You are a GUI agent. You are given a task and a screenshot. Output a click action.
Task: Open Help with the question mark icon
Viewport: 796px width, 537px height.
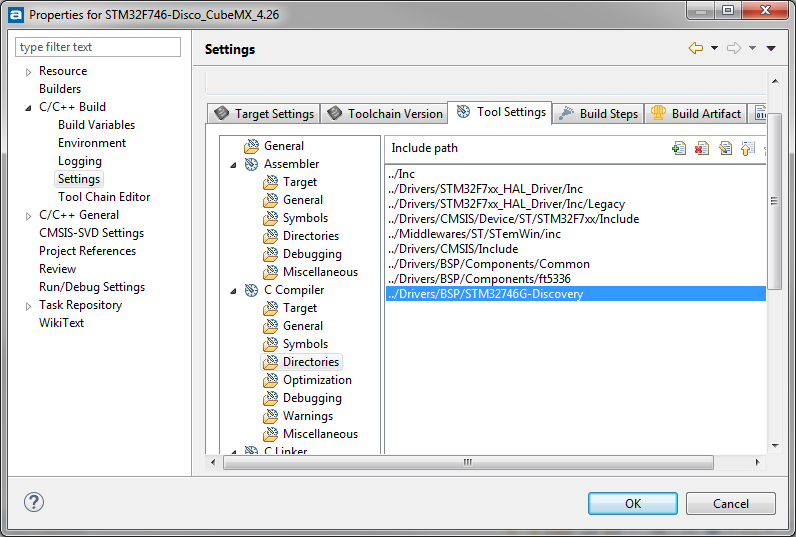pos(33,503)
